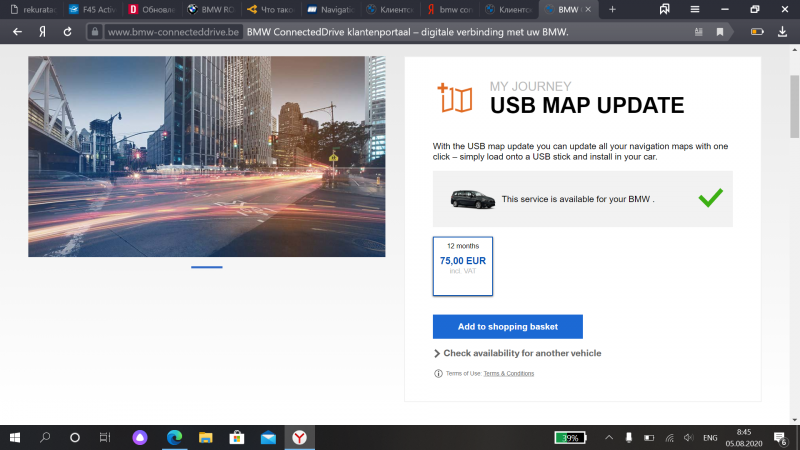Open battery saver icon in browser toolbar

pyautogui.click(x=757, y=32)
